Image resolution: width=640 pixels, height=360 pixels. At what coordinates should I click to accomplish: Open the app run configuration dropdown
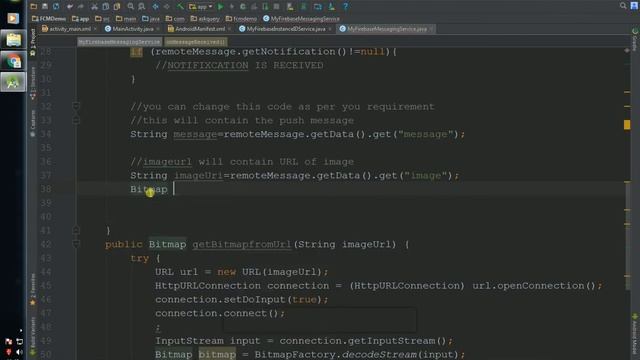point(200,7)
